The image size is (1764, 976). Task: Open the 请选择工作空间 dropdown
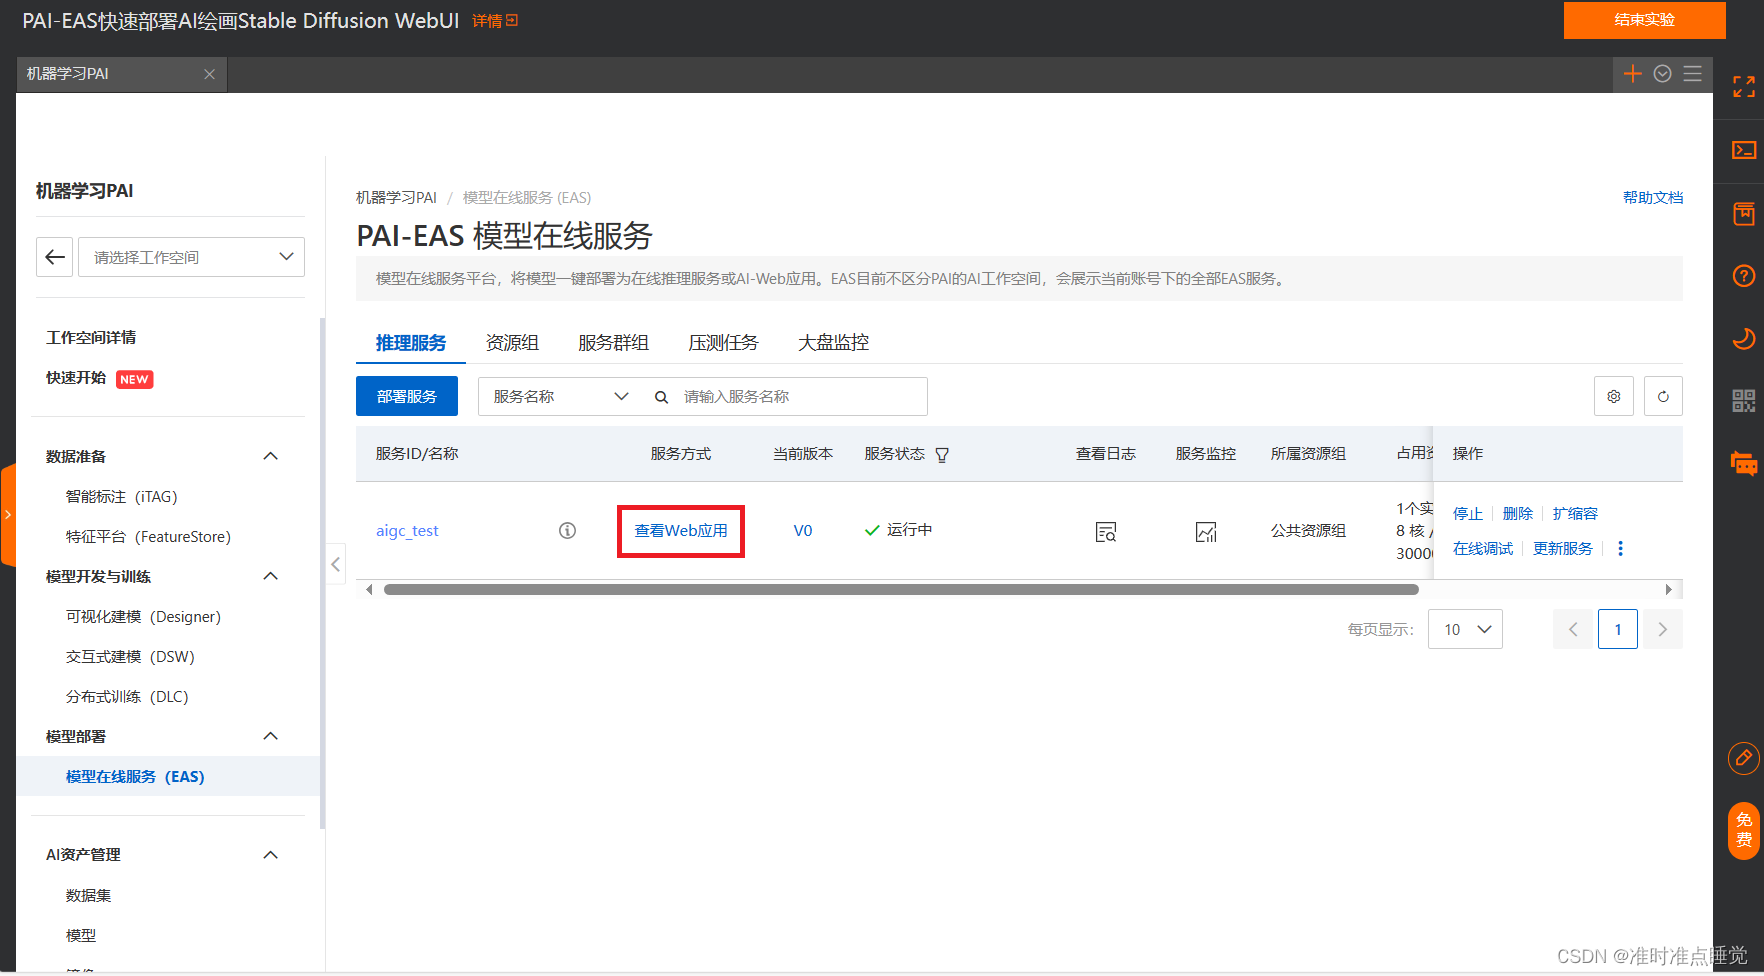[x=192, y=257]
